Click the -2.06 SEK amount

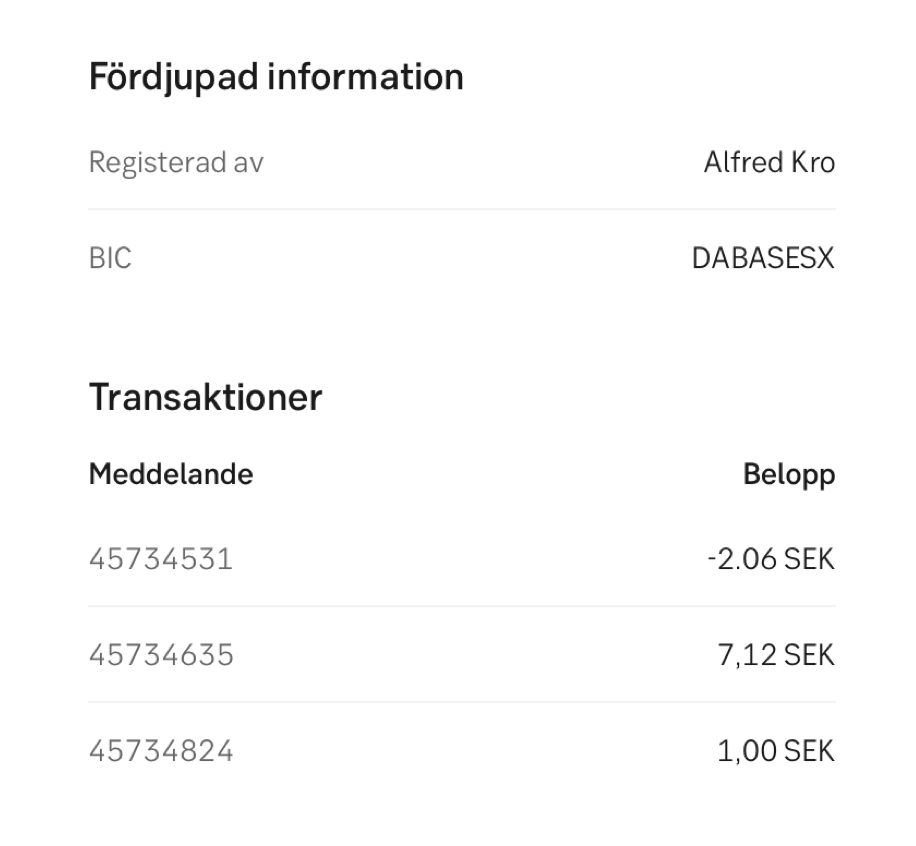pyautogui.click(x=769, y=558)
